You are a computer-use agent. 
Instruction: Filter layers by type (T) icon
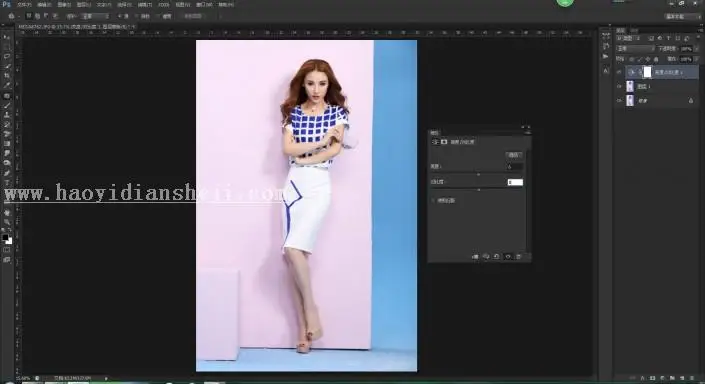tap(669, 39)
